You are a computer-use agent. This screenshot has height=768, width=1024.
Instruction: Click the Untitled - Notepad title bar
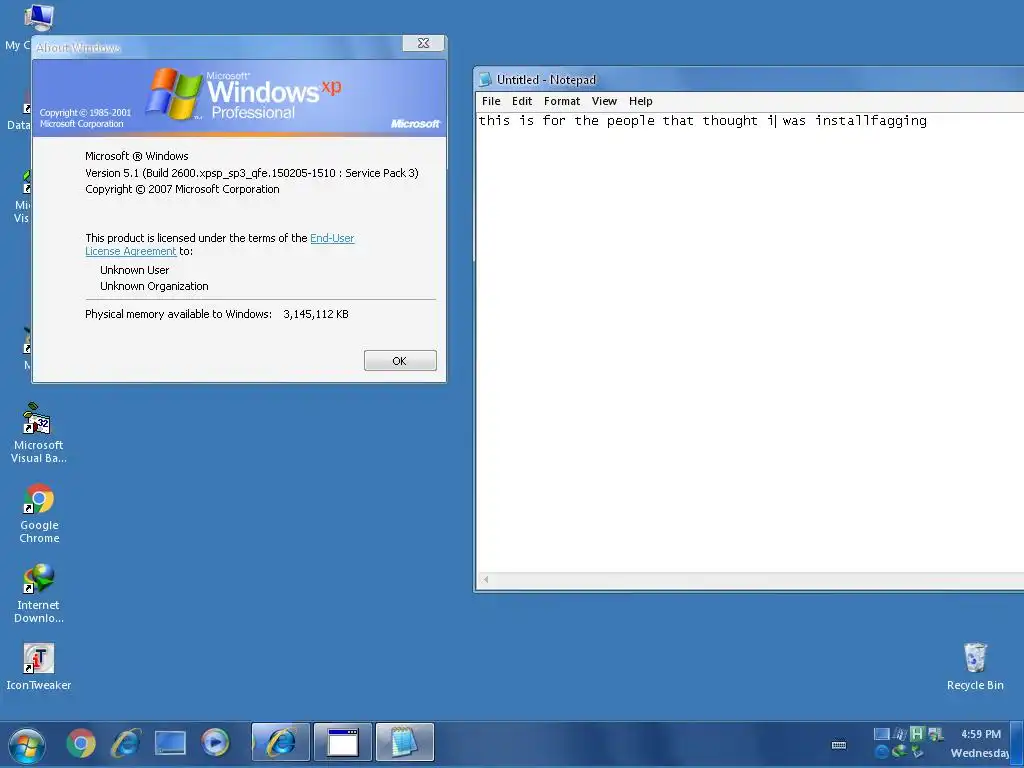(x=748, y=80)
